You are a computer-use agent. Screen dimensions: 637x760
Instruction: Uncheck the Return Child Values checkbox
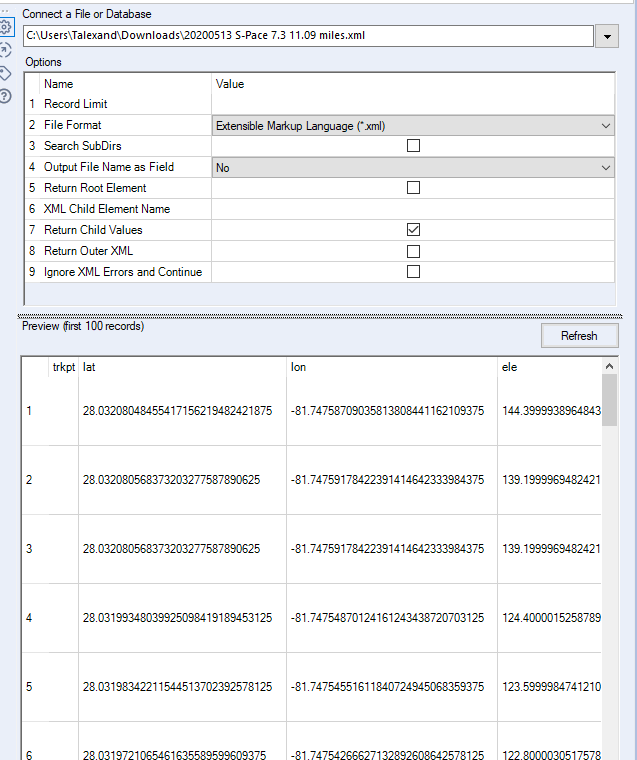(x=413, y=230)
